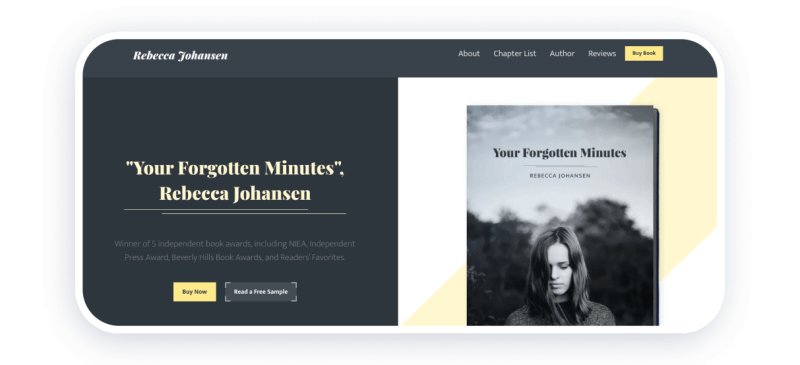Go to the Chapter List section
Screen dimensions: 800x365
click(514, 54)
